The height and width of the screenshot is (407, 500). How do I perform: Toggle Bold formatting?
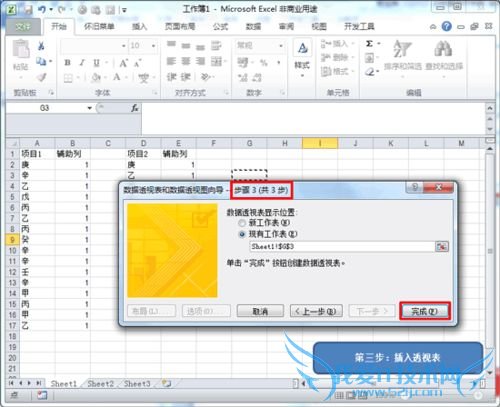[x=68, y=62]
